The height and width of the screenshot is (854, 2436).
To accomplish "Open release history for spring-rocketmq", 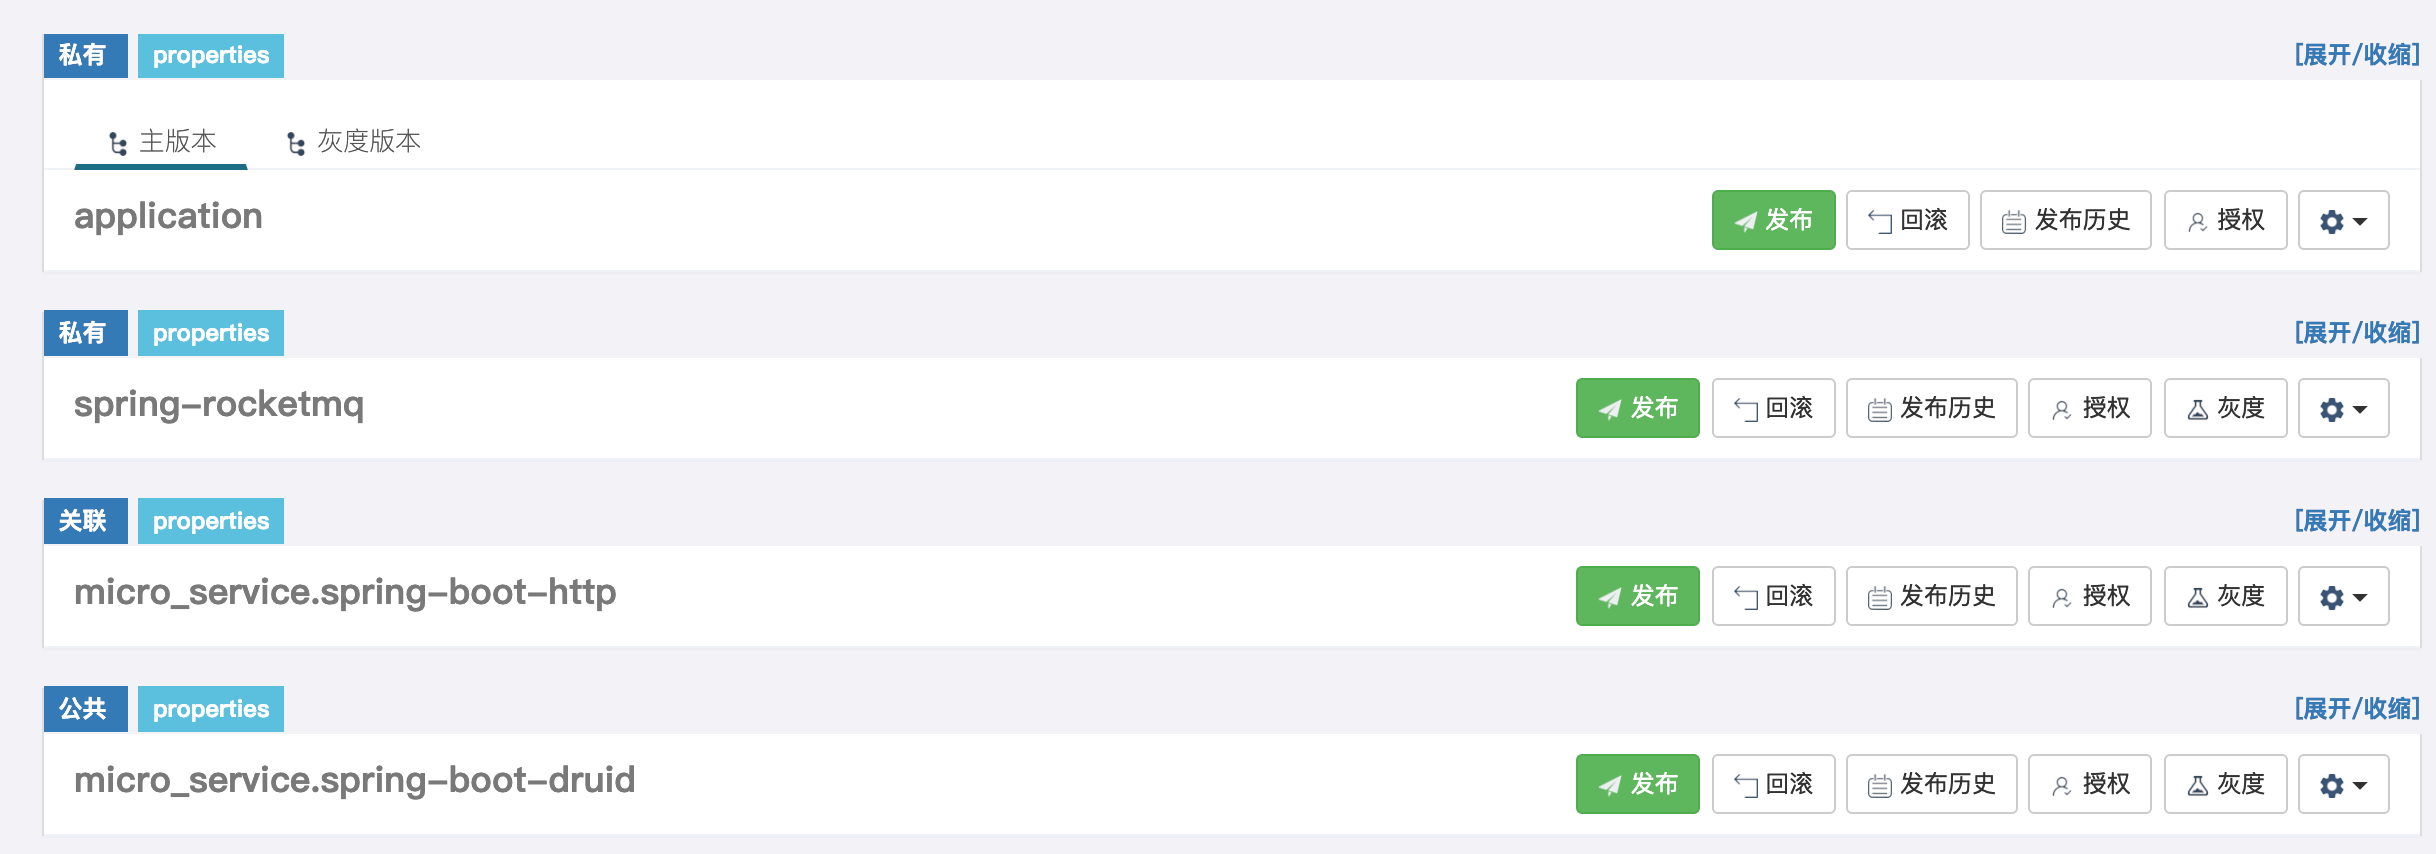I will (1931, 409).
